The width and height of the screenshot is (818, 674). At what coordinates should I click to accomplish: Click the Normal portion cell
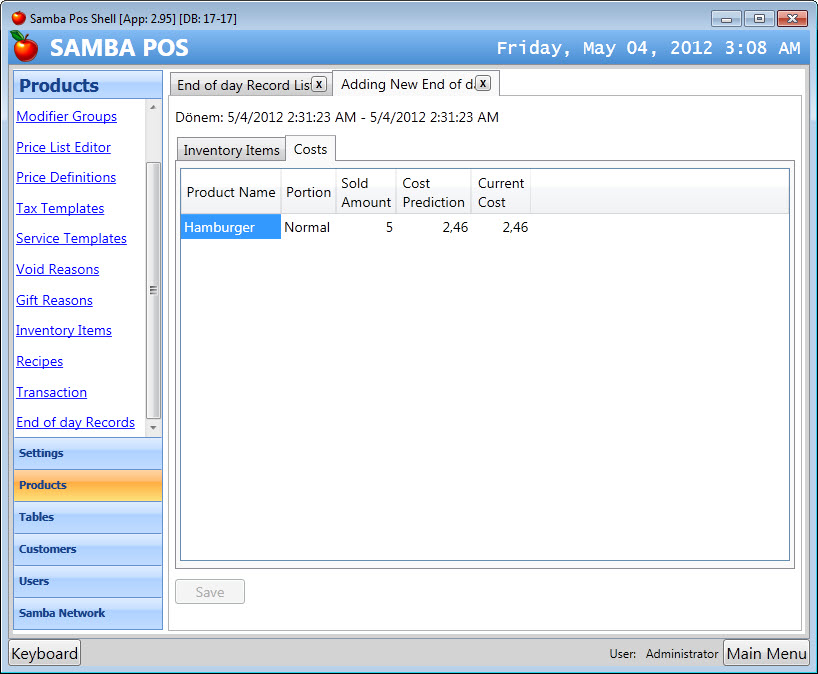[308, 227]
